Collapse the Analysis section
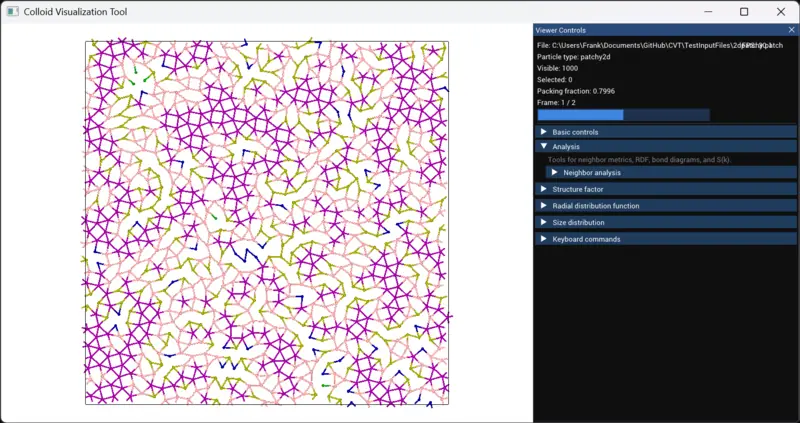 (x=566, y=146)
